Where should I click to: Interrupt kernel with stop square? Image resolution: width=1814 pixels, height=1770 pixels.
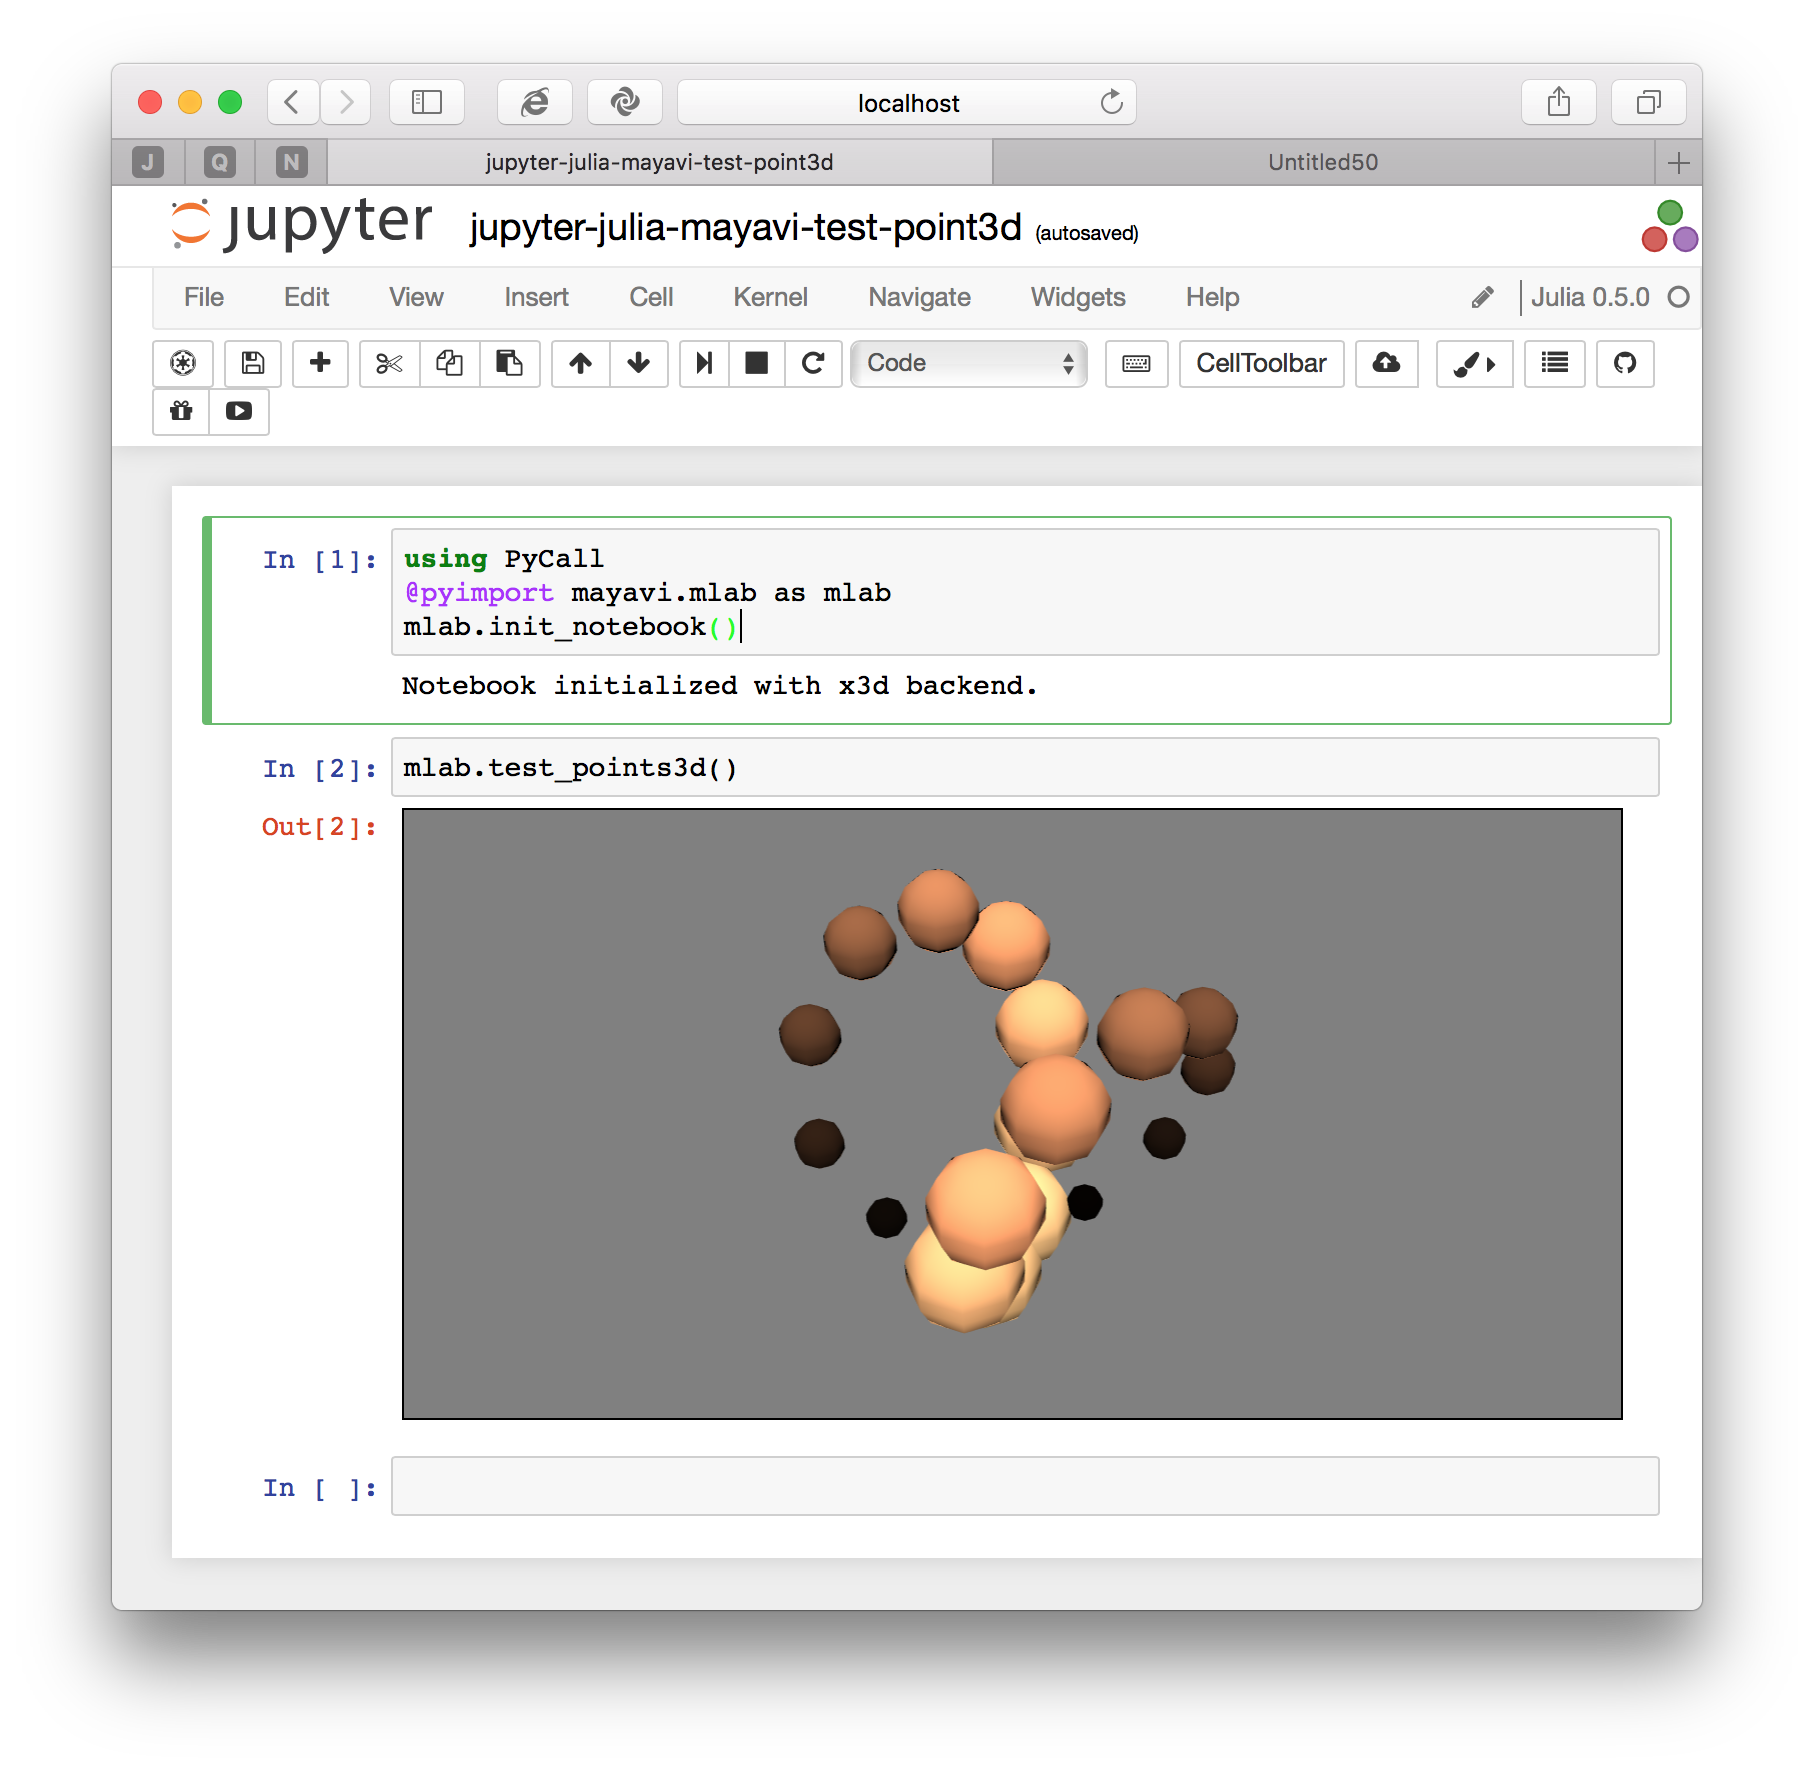[757, 363]
